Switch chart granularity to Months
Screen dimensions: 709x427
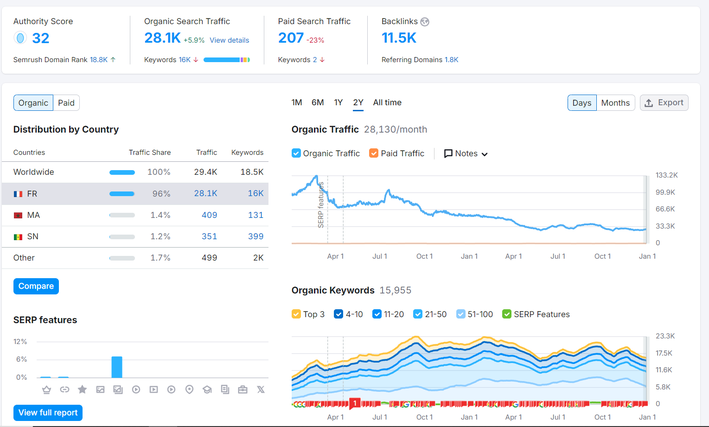[615, 103]
